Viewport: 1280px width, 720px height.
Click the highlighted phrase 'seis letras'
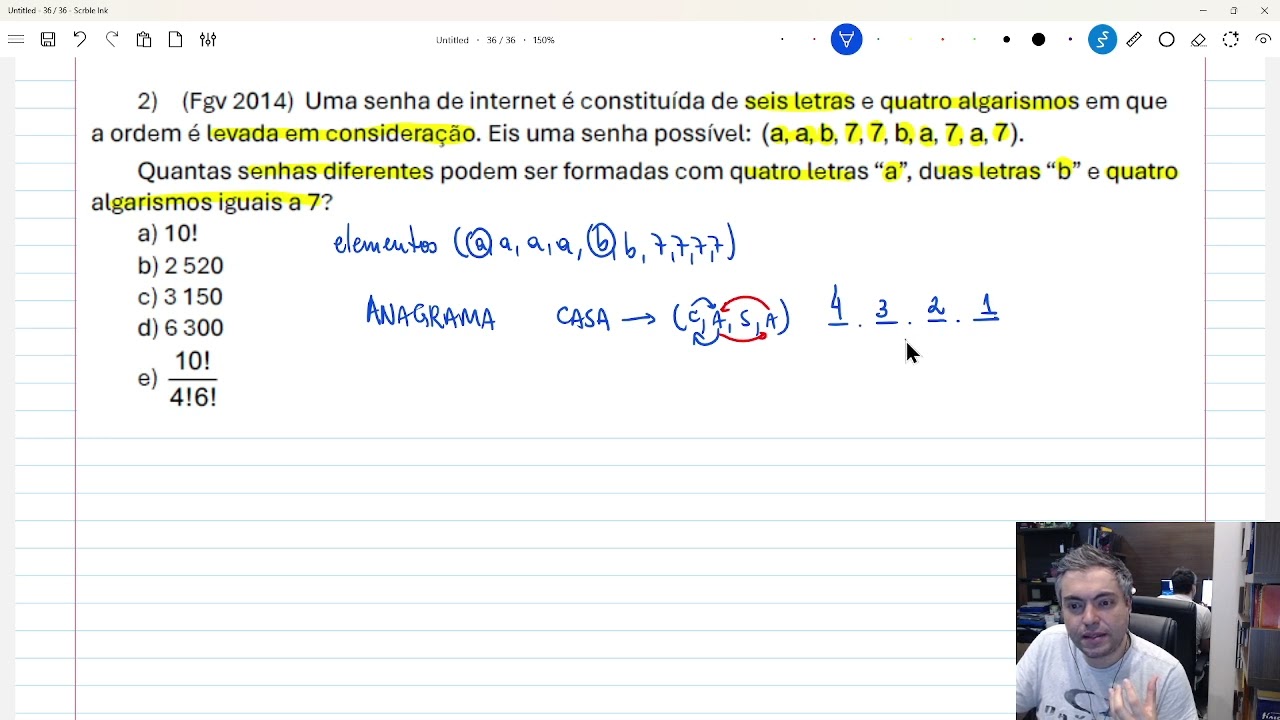799,101
